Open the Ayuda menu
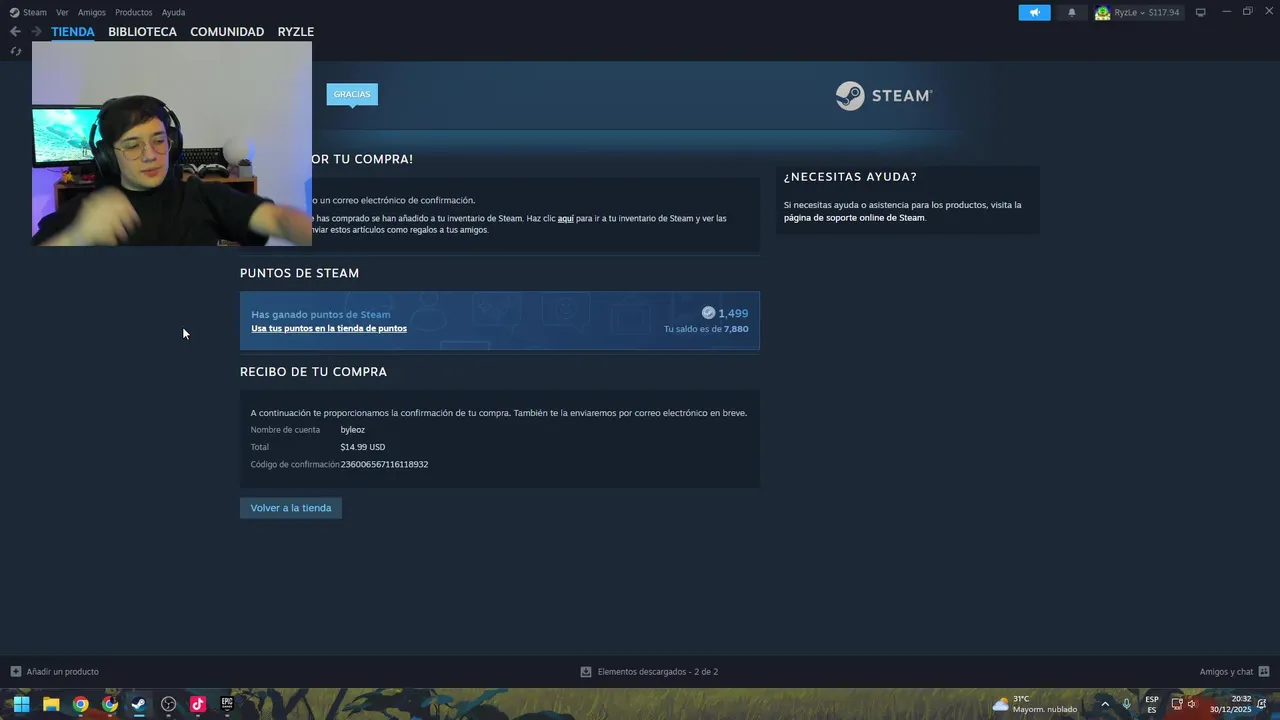The height and width of the screenshot is (720, 1280). (x=173, y=12)
